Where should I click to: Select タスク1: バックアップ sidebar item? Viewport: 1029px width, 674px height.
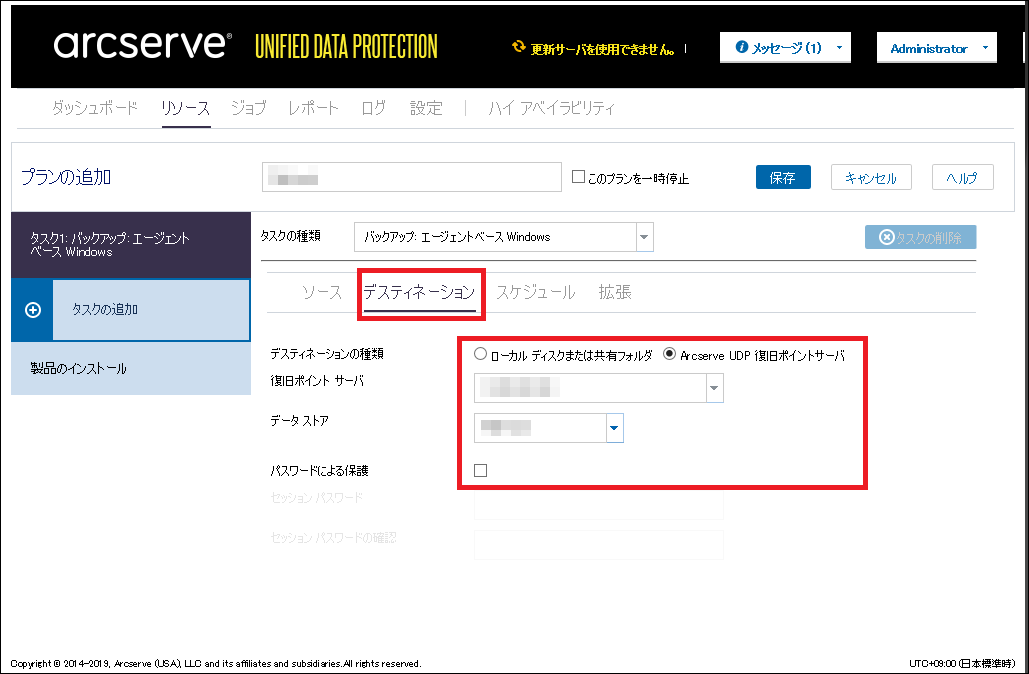[131, 245]
